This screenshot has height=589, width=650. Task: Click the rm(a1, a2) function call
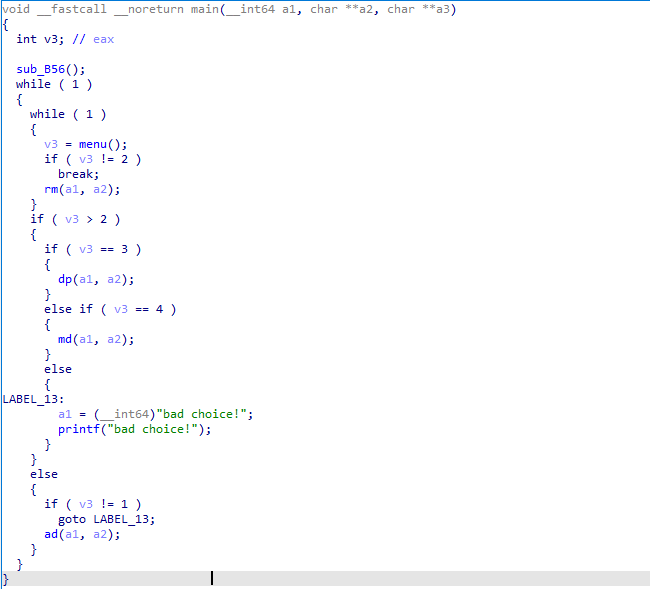(82, 189)
